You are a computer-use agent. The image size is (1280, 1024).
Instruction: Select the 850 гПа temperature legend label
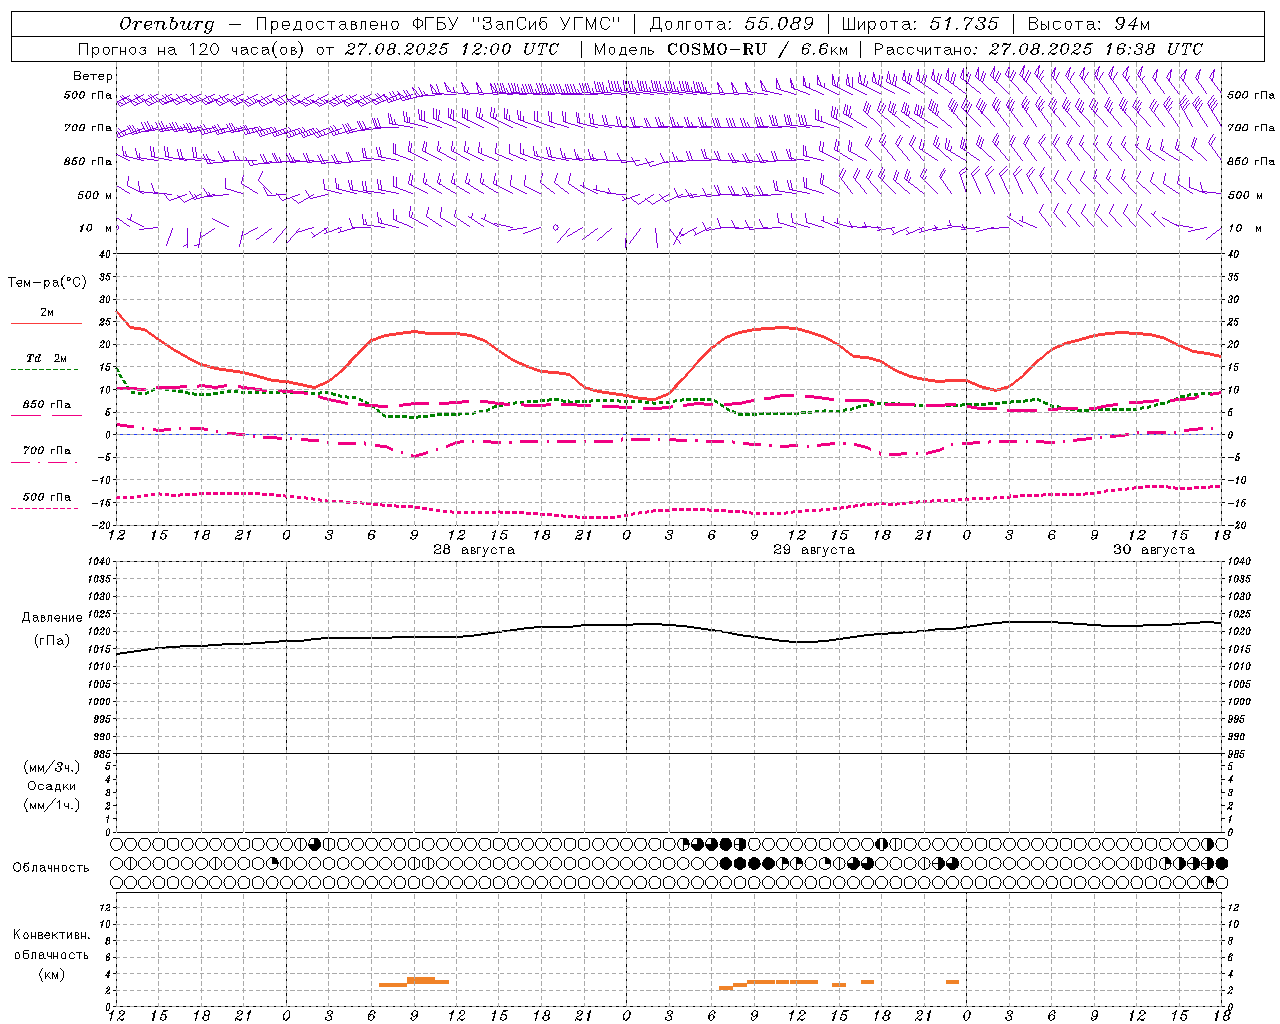47,405
